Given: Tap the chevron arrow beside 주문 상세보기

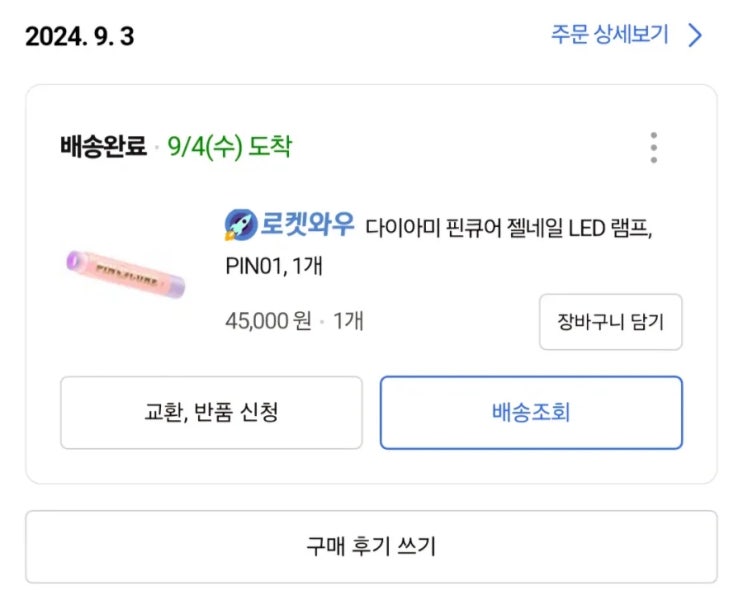Looking at the screenshot, I should 696,36.
